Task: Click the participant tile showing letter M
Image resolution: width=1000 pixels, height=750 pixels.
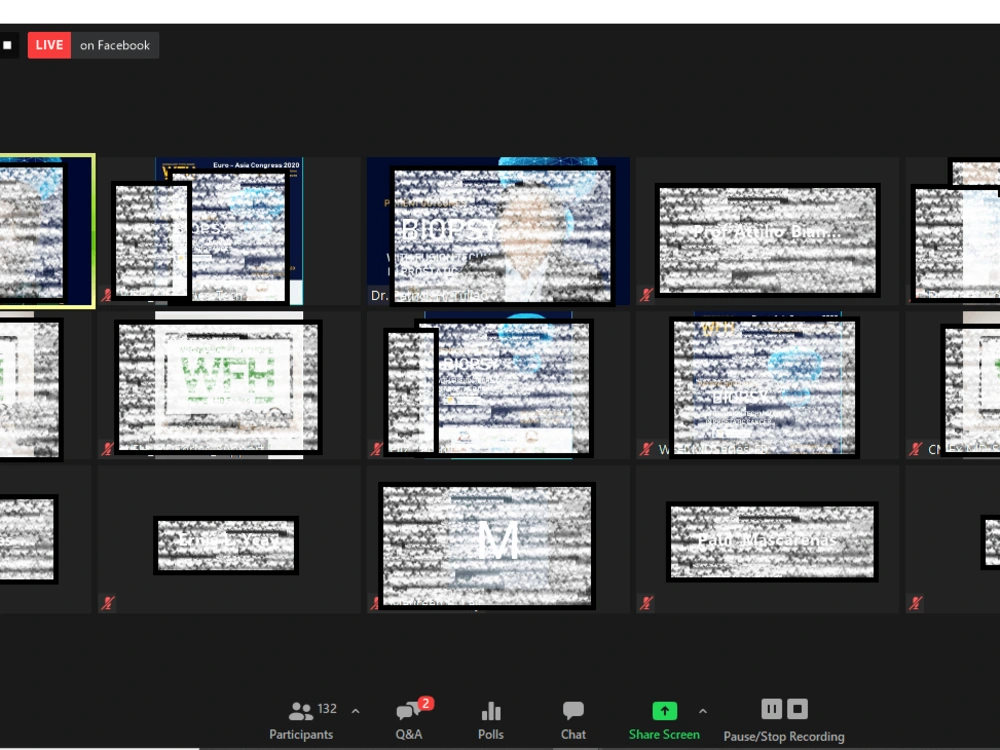Action: [x=487, y=543]
